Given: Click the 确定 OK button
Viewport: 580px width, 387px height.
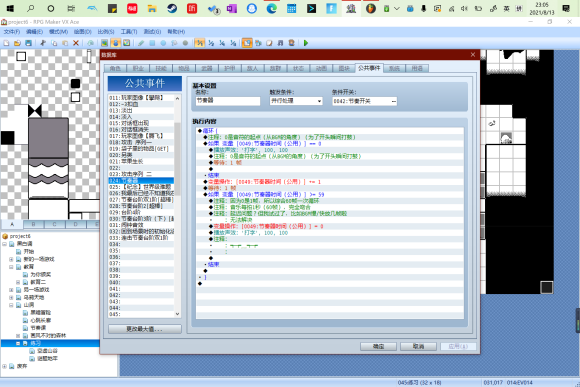Looking at the screenshot, I should pos(378,346).
